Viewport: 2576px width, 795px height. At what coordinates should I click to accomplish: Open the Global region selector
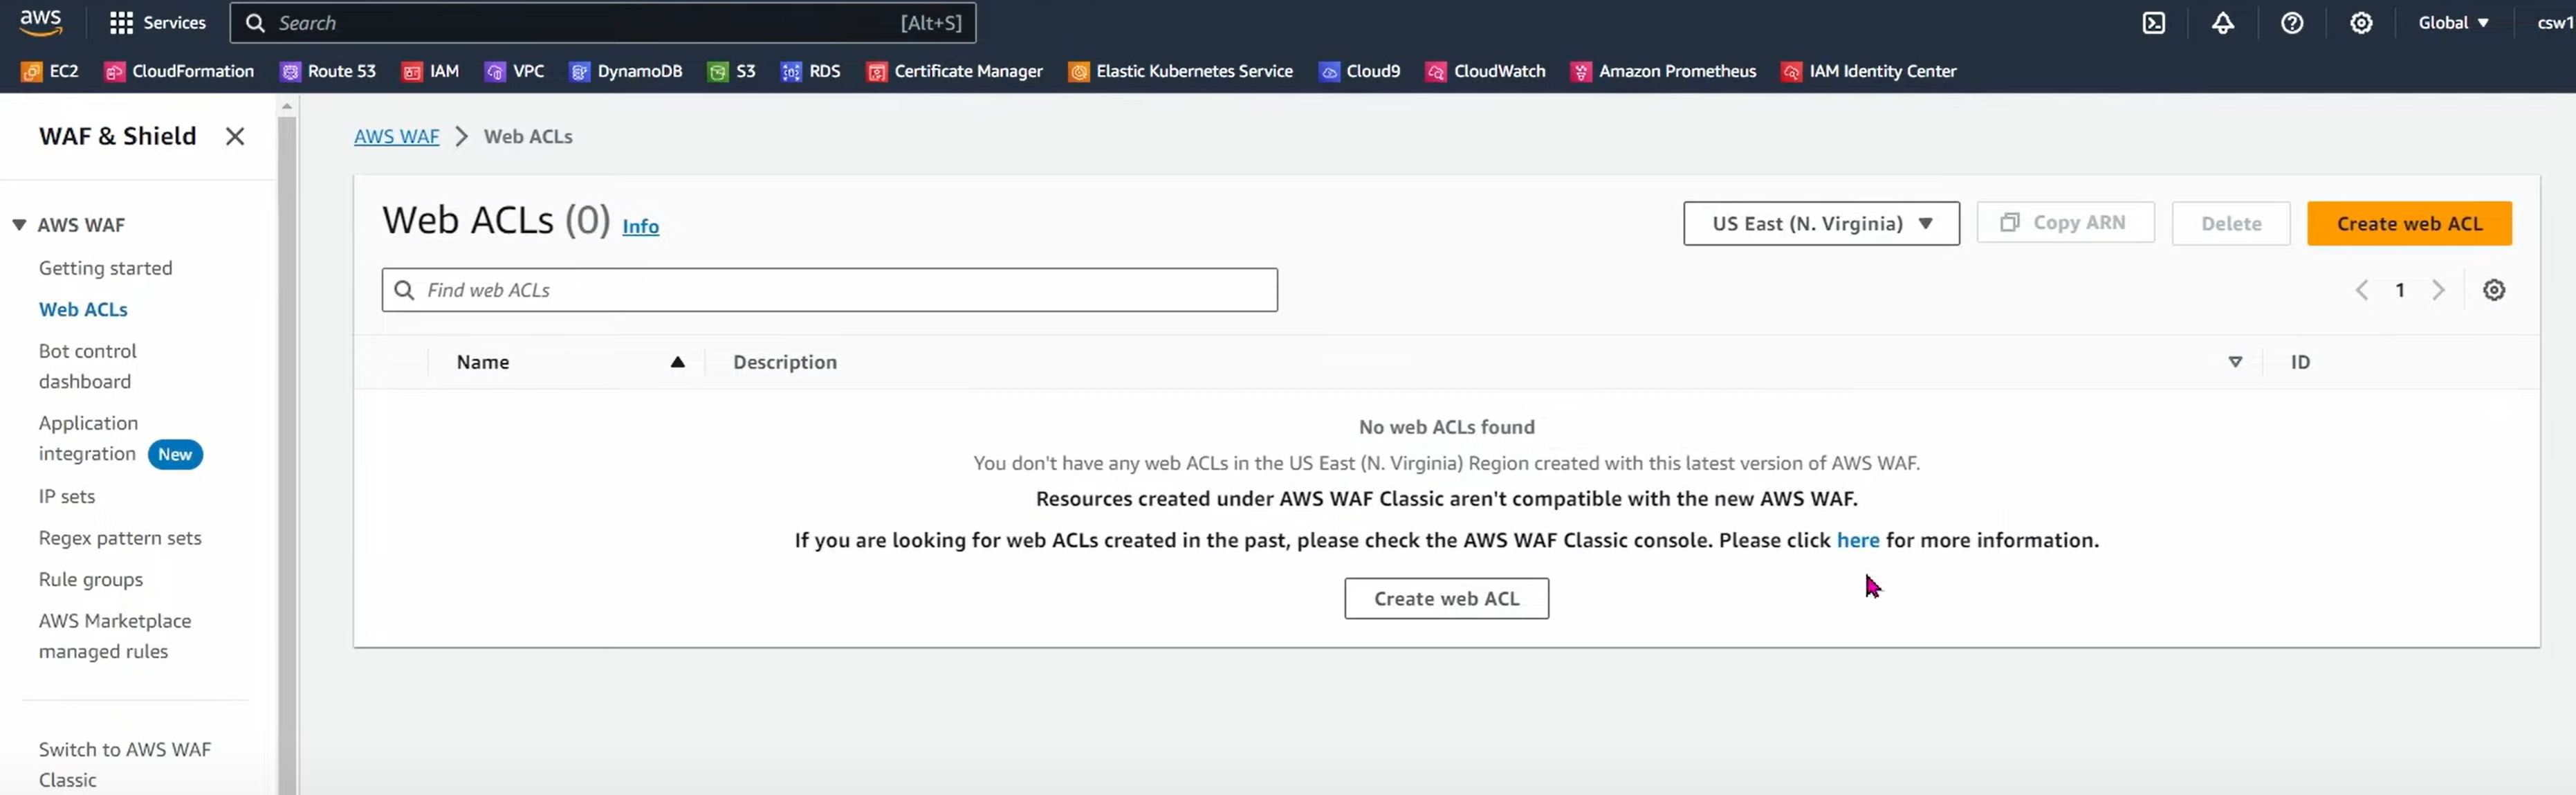(x=2453, y=23)
